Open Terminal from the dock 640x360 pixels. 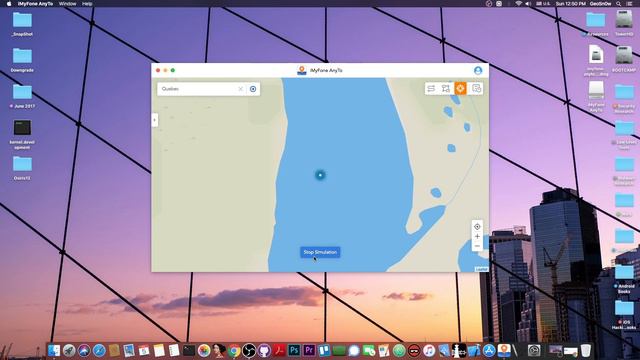189,351
